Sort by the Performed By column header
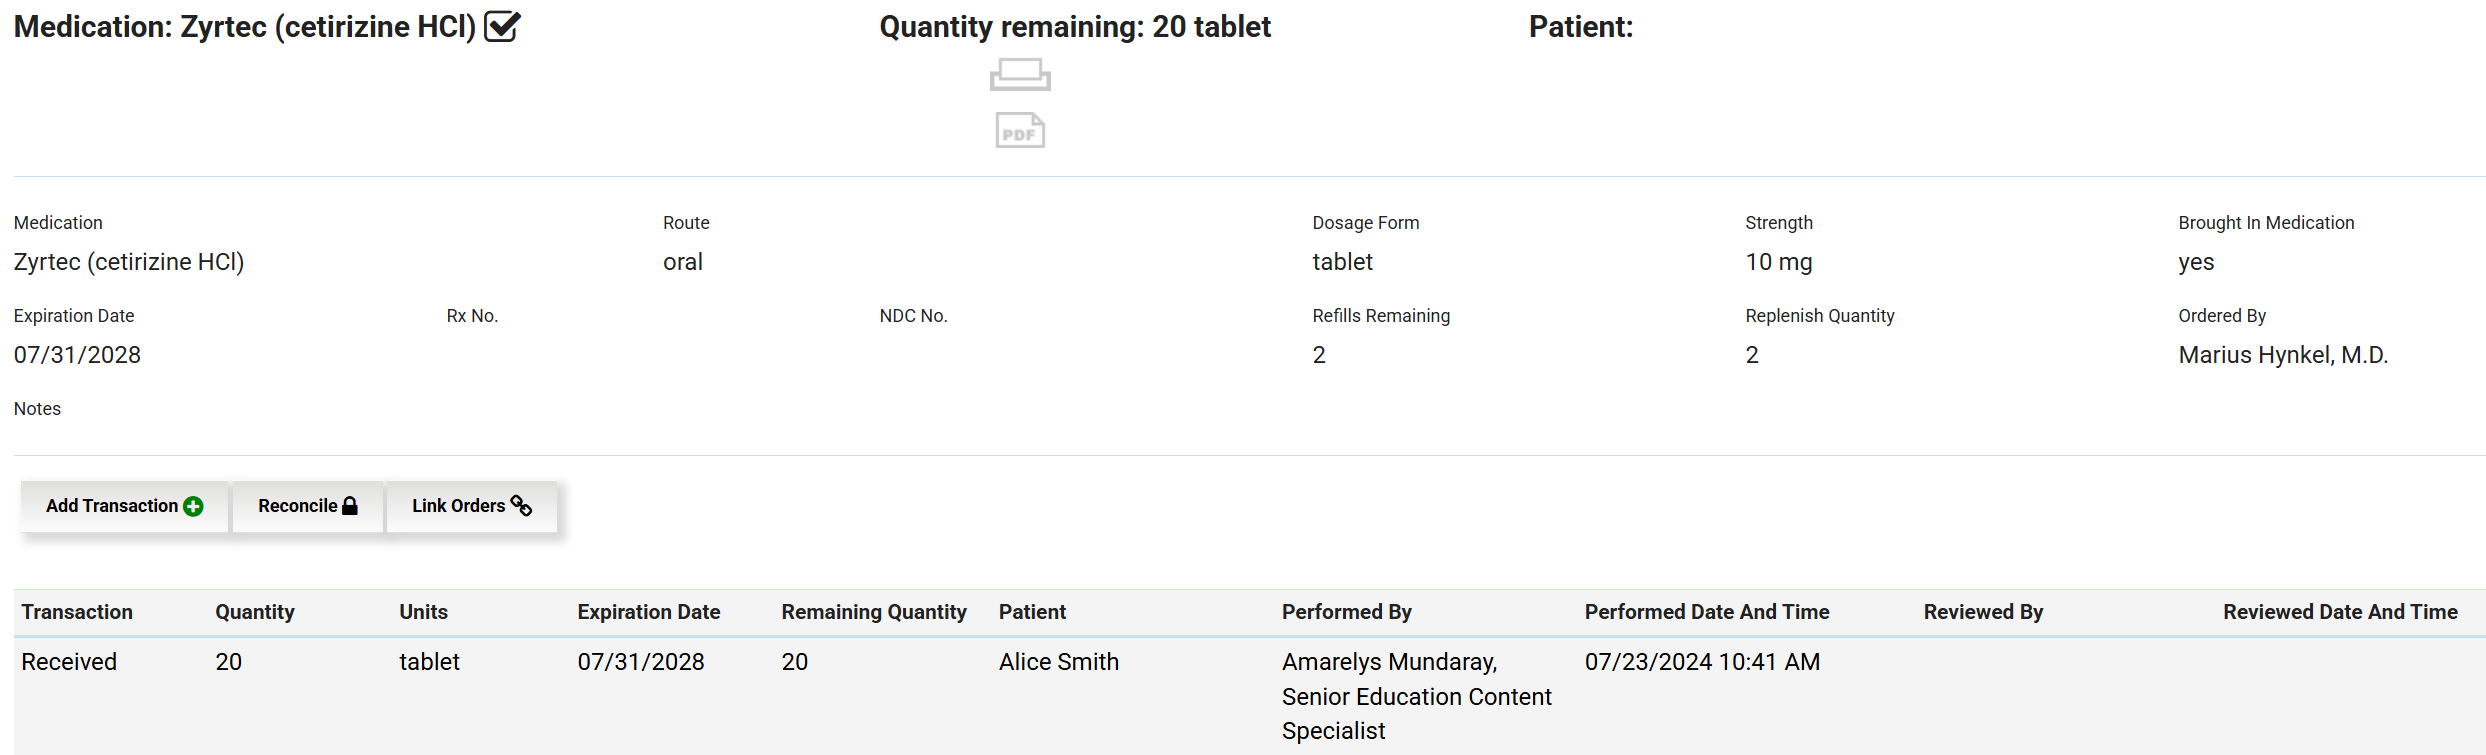Image resolution: width=2486 pixels, height=755 pixels. pos(1346,612)
